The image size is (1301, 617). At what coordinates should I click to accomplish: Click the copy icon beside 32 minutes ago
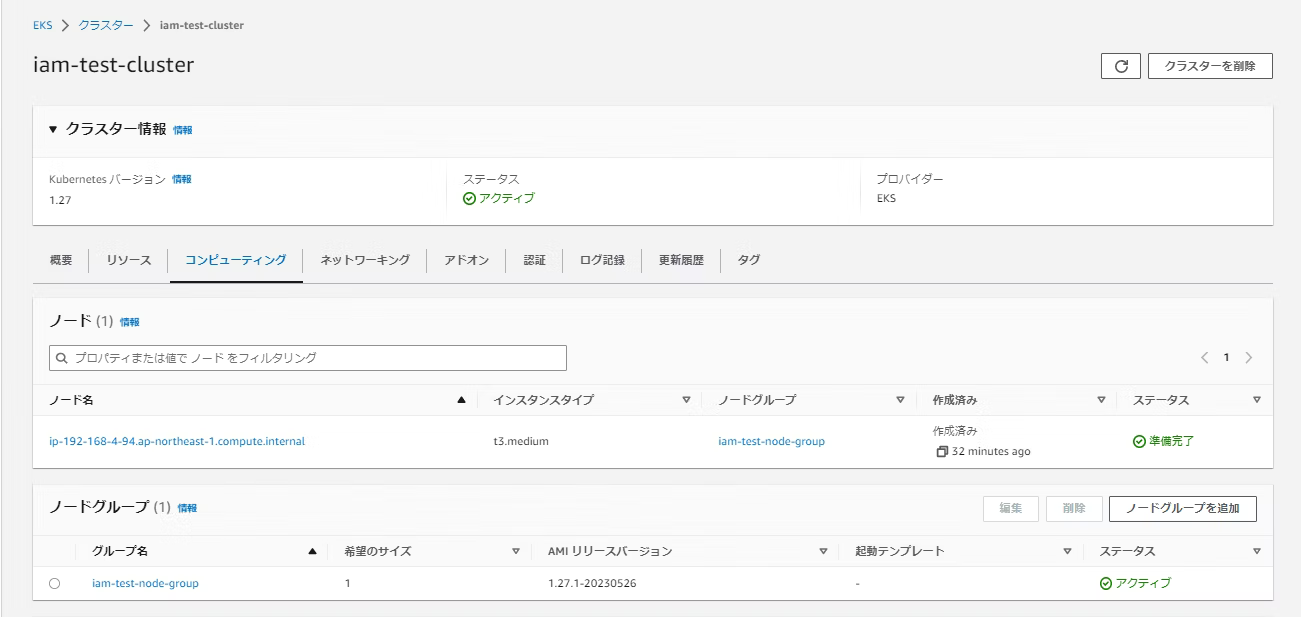[941, 452]
